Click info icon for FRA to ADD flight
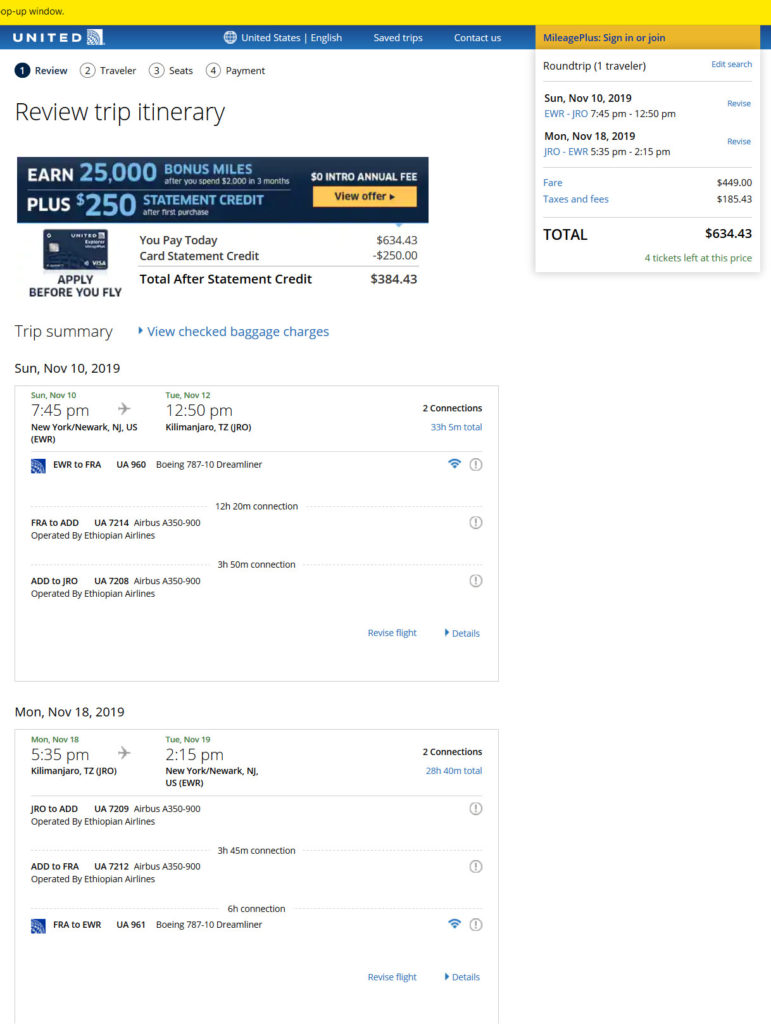The width and height of the screenshot is (771, 1024). pyautogui.click(x=476, y=522)
